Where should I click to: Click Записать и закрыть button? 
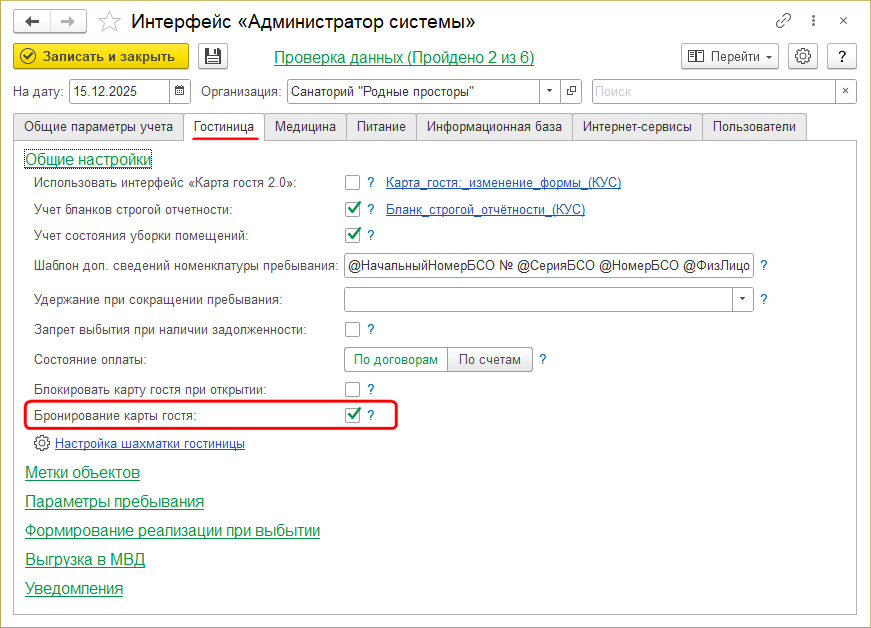point(101,57)
